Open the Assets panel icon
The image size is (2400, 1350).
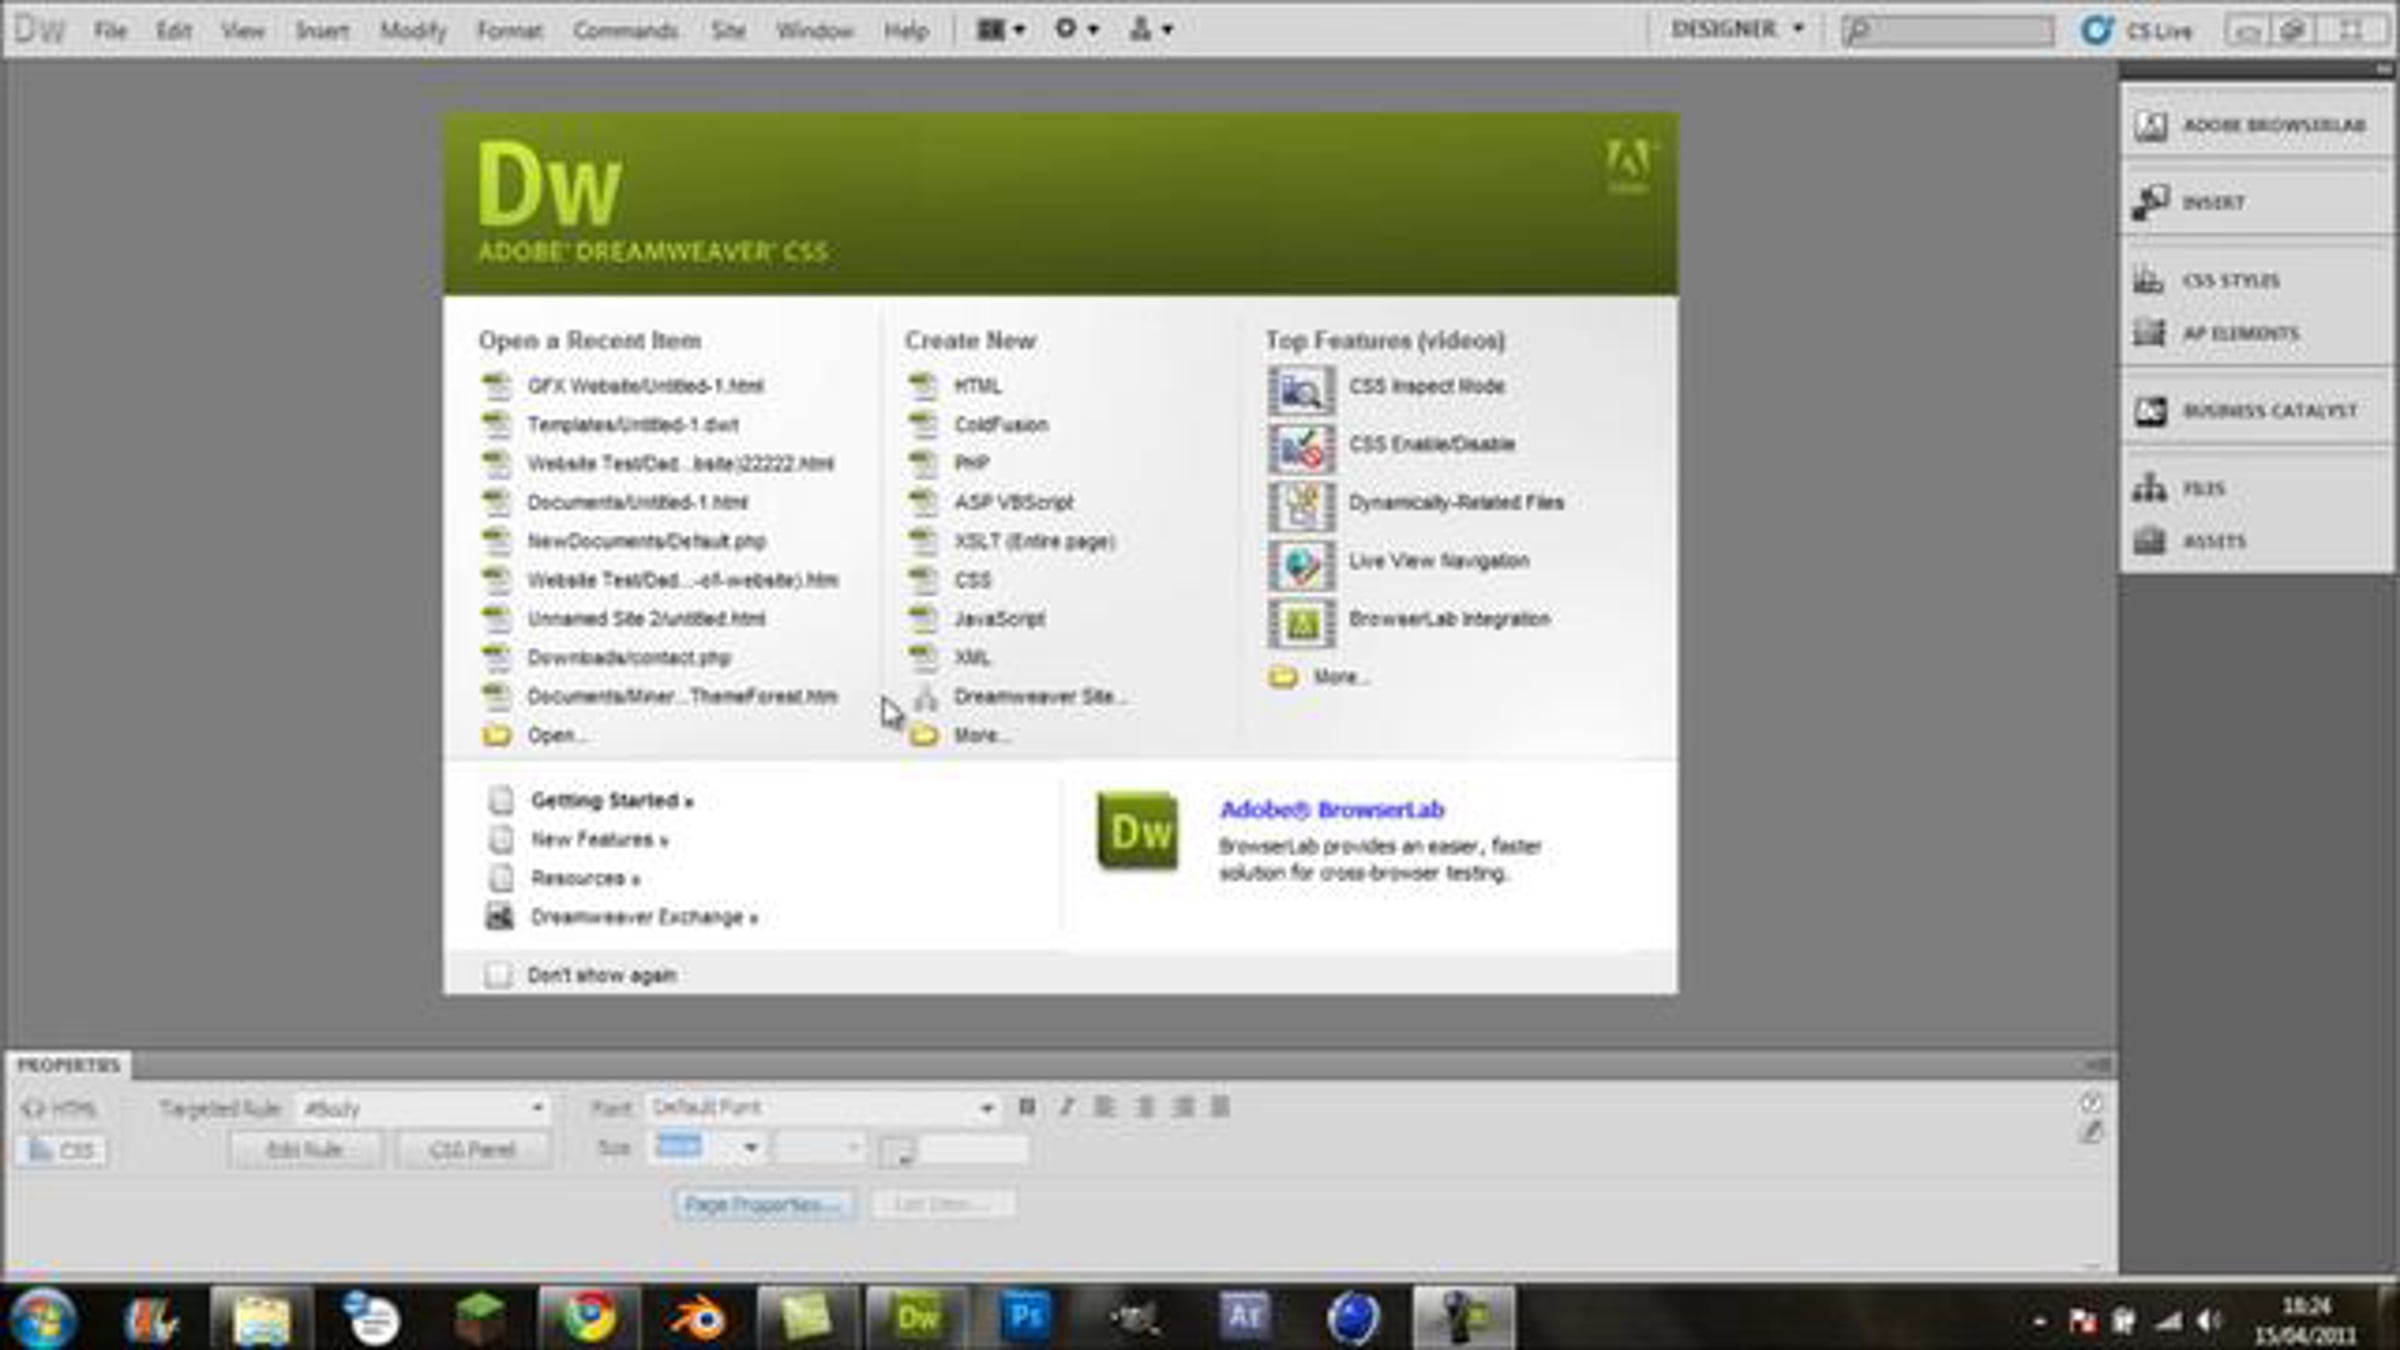(2148, 541)
